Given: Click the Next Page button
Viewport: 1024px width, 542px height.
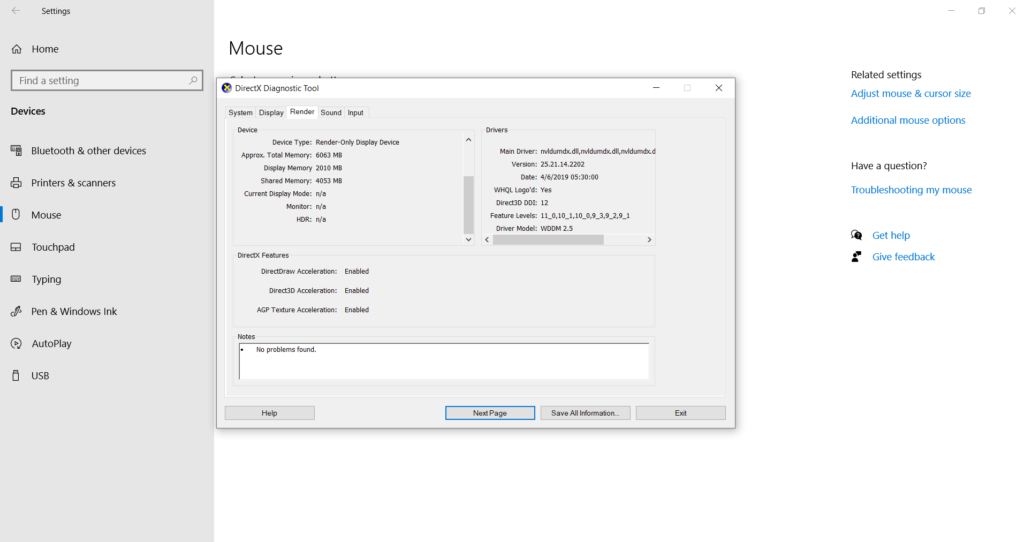Looking at the screenshot, I should click(x=490, y=413).
